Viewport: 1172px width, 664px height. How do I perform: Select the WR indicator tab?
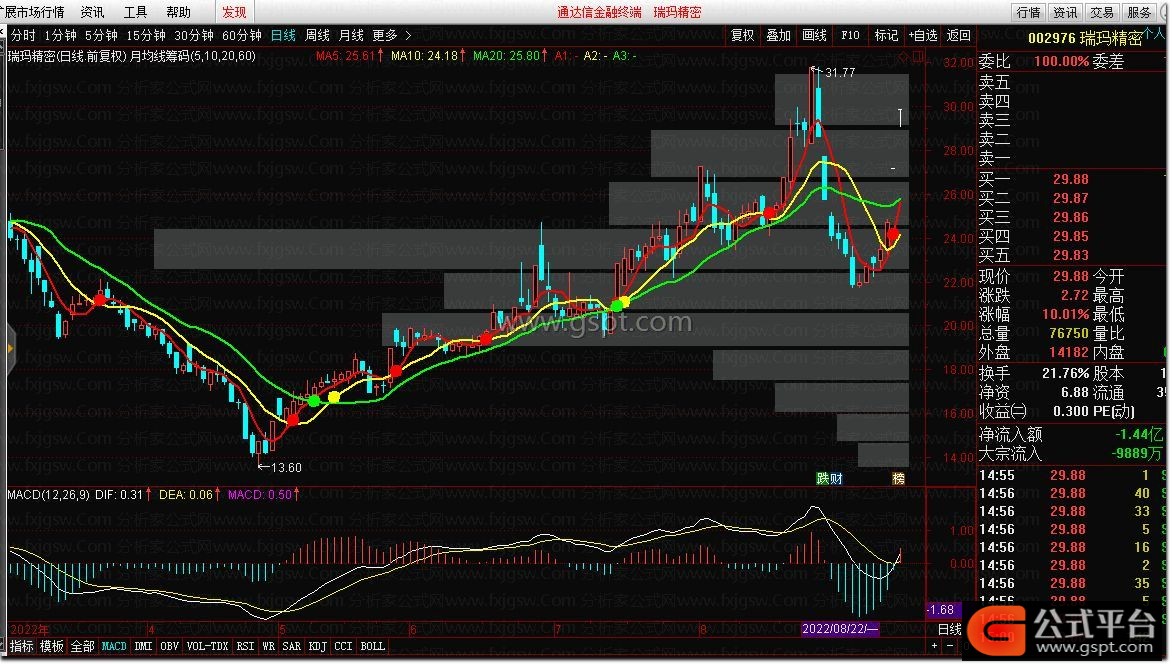pyautogui.click(x=268, y=646)
